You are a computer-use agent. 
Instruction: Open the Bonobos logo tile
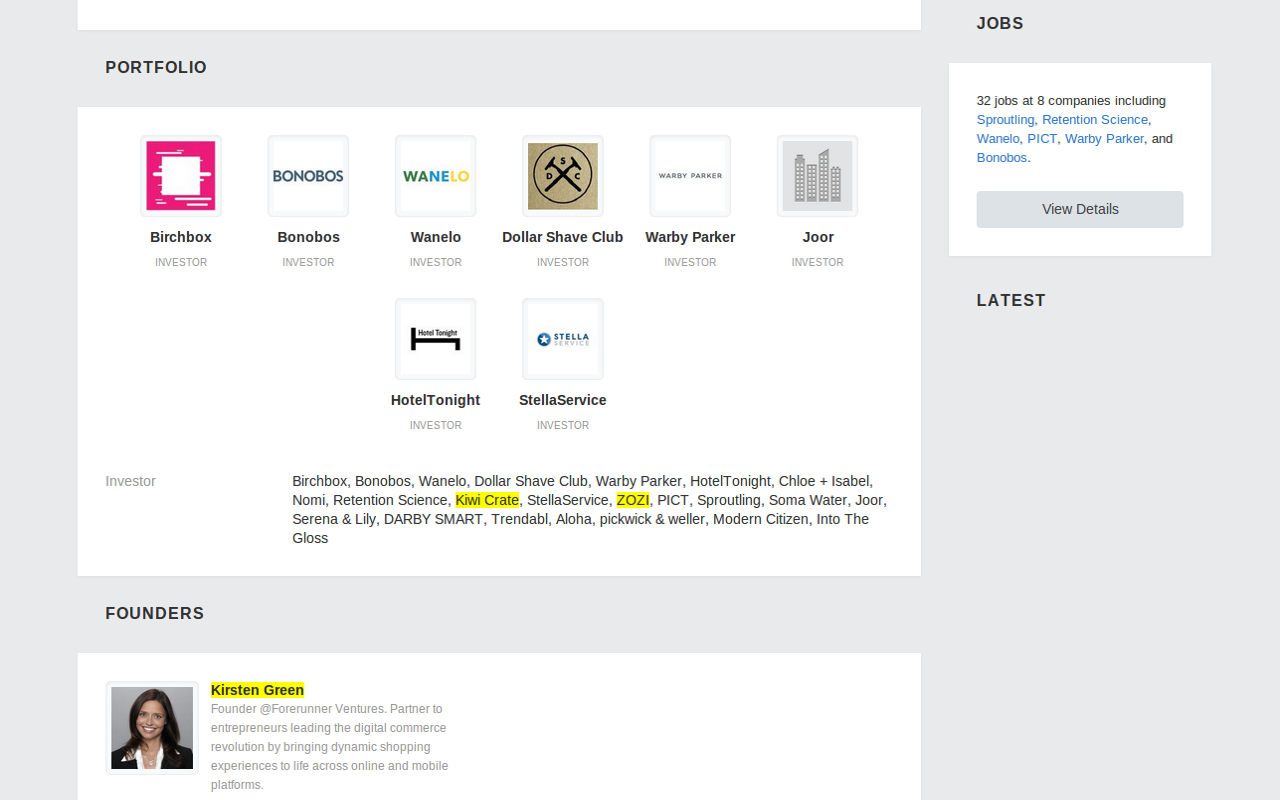(308, 176)
